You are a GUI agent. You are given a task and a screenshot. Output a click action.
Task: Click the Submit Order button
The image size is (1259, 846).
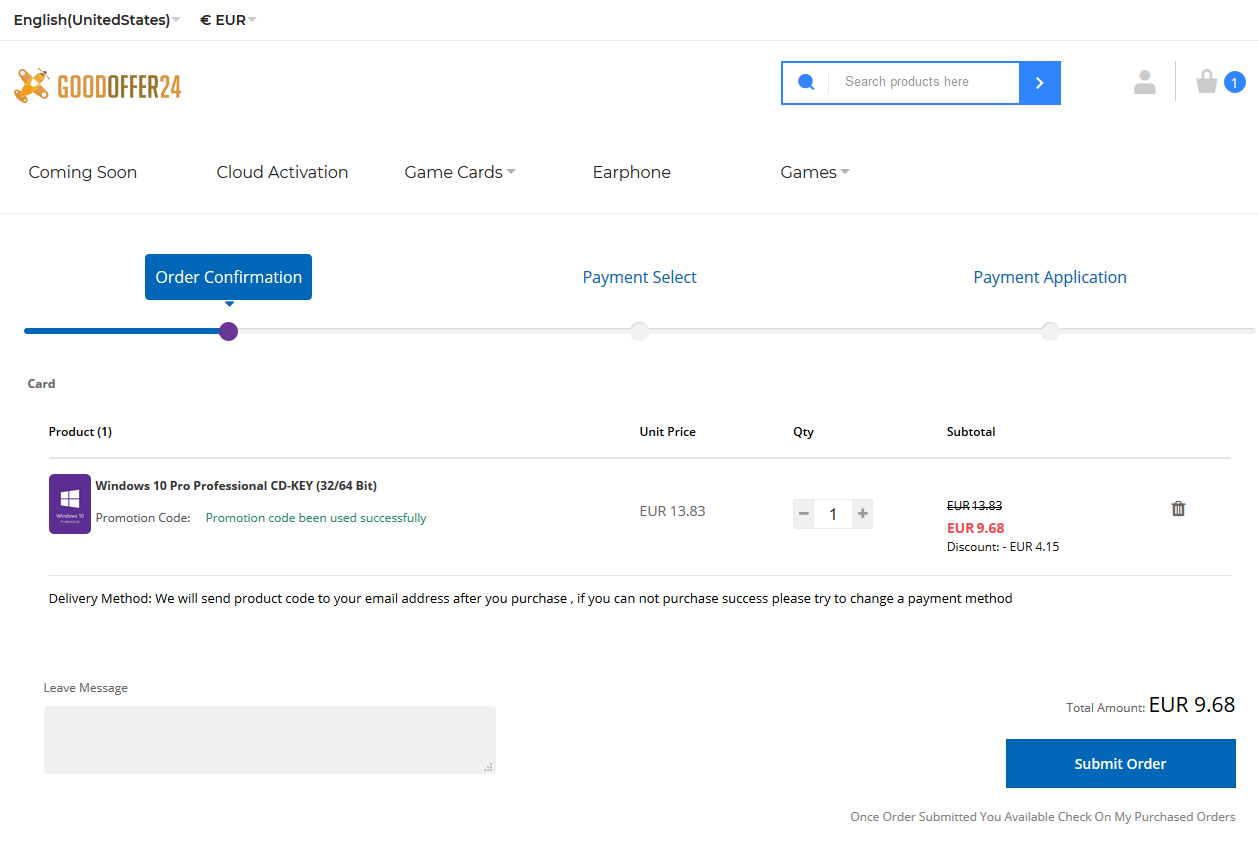(1121, 764)
